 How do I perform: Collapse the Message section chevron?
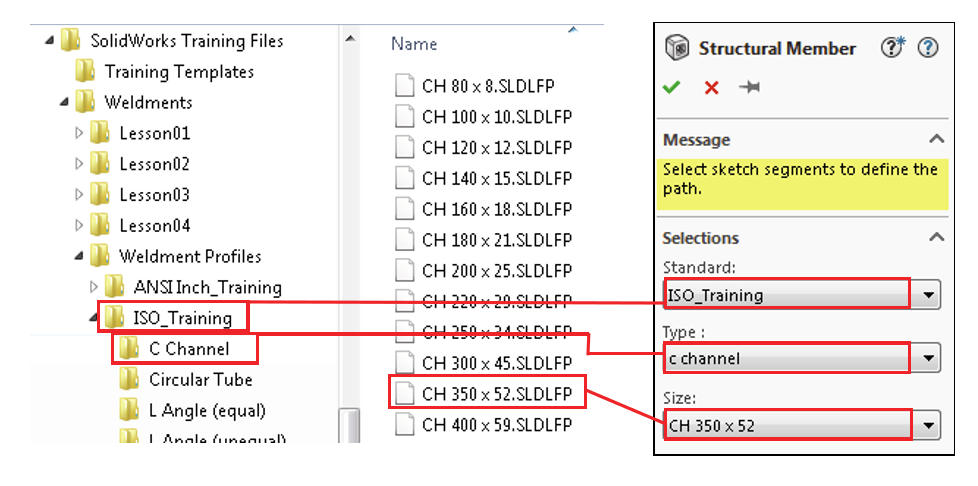click(936, 139)
